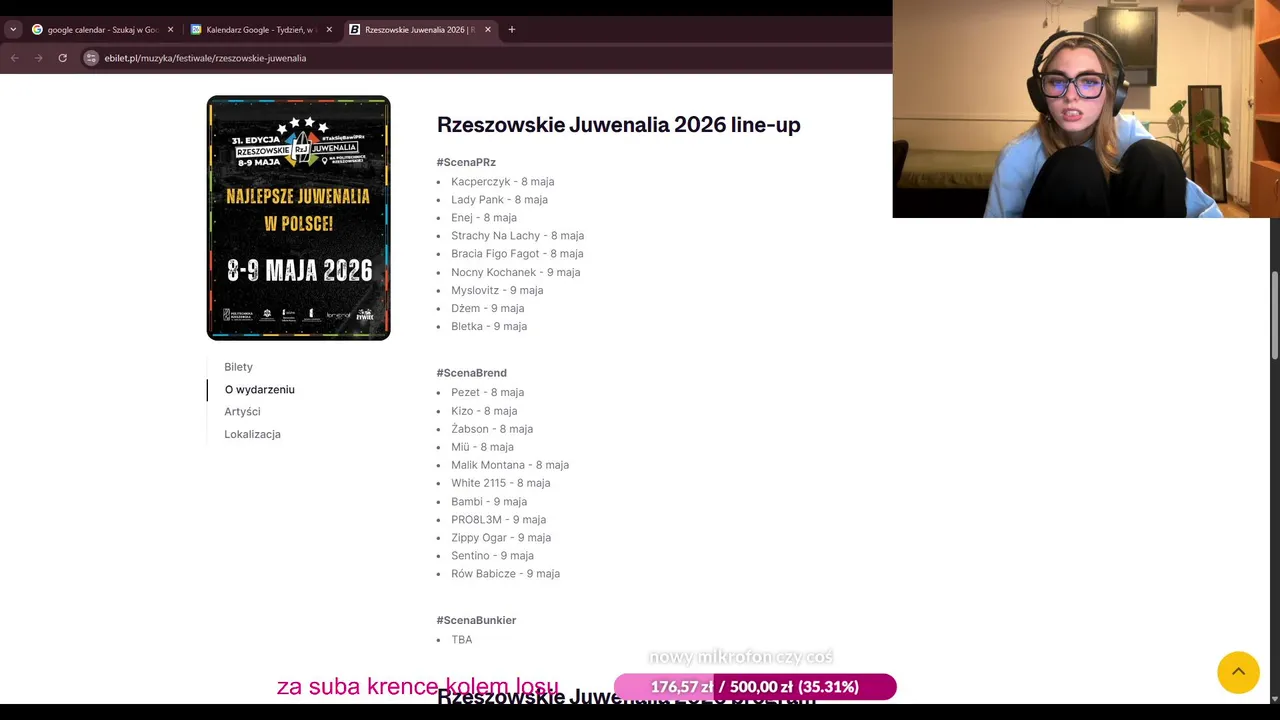1280x720 pixels.
Task: Select the line-up heading text
Action: [618, 125]
